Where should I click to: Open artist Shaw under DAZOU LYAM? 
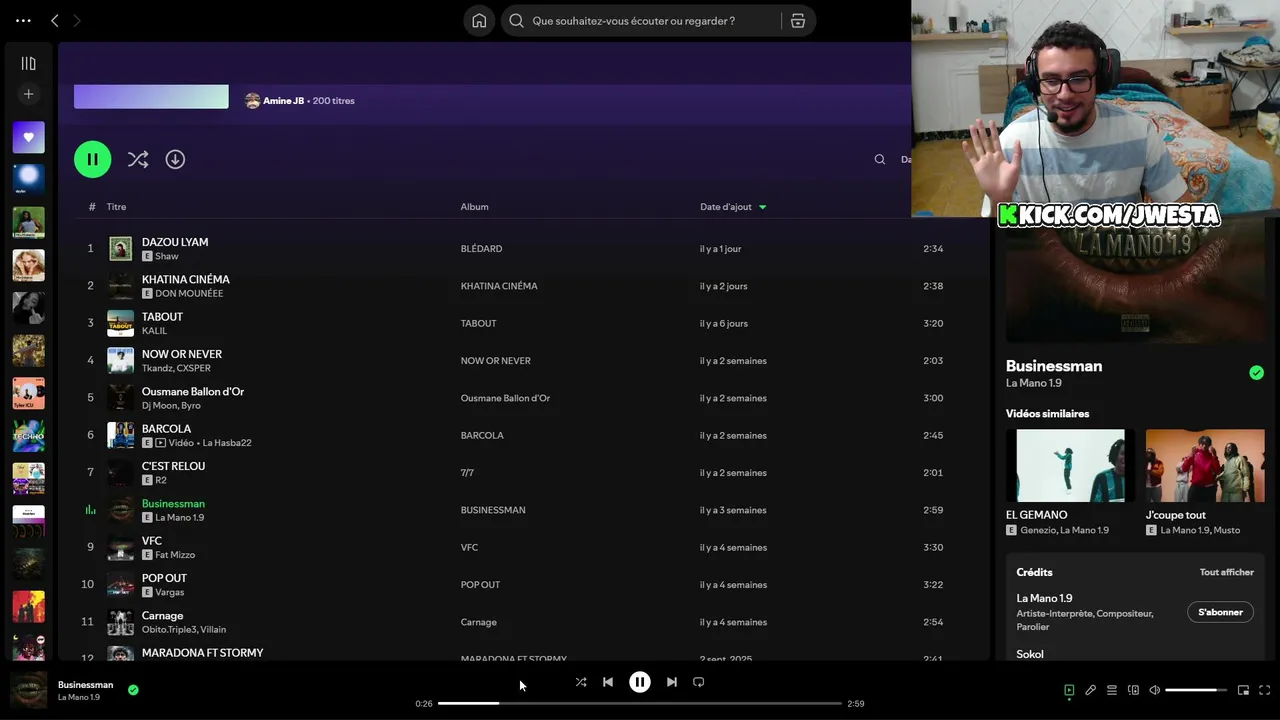point(167,256)
